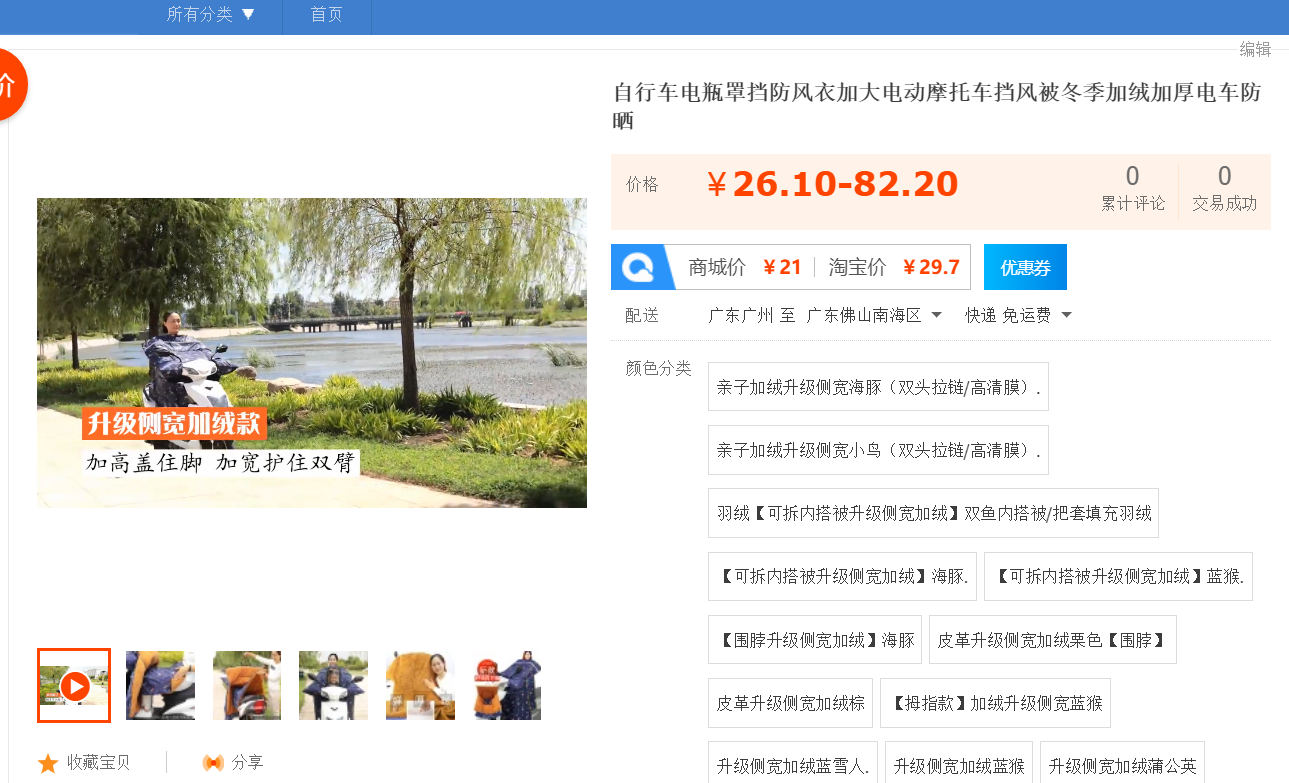
Task: View the second product thumbnail image
Action: (x=160, y=686)
